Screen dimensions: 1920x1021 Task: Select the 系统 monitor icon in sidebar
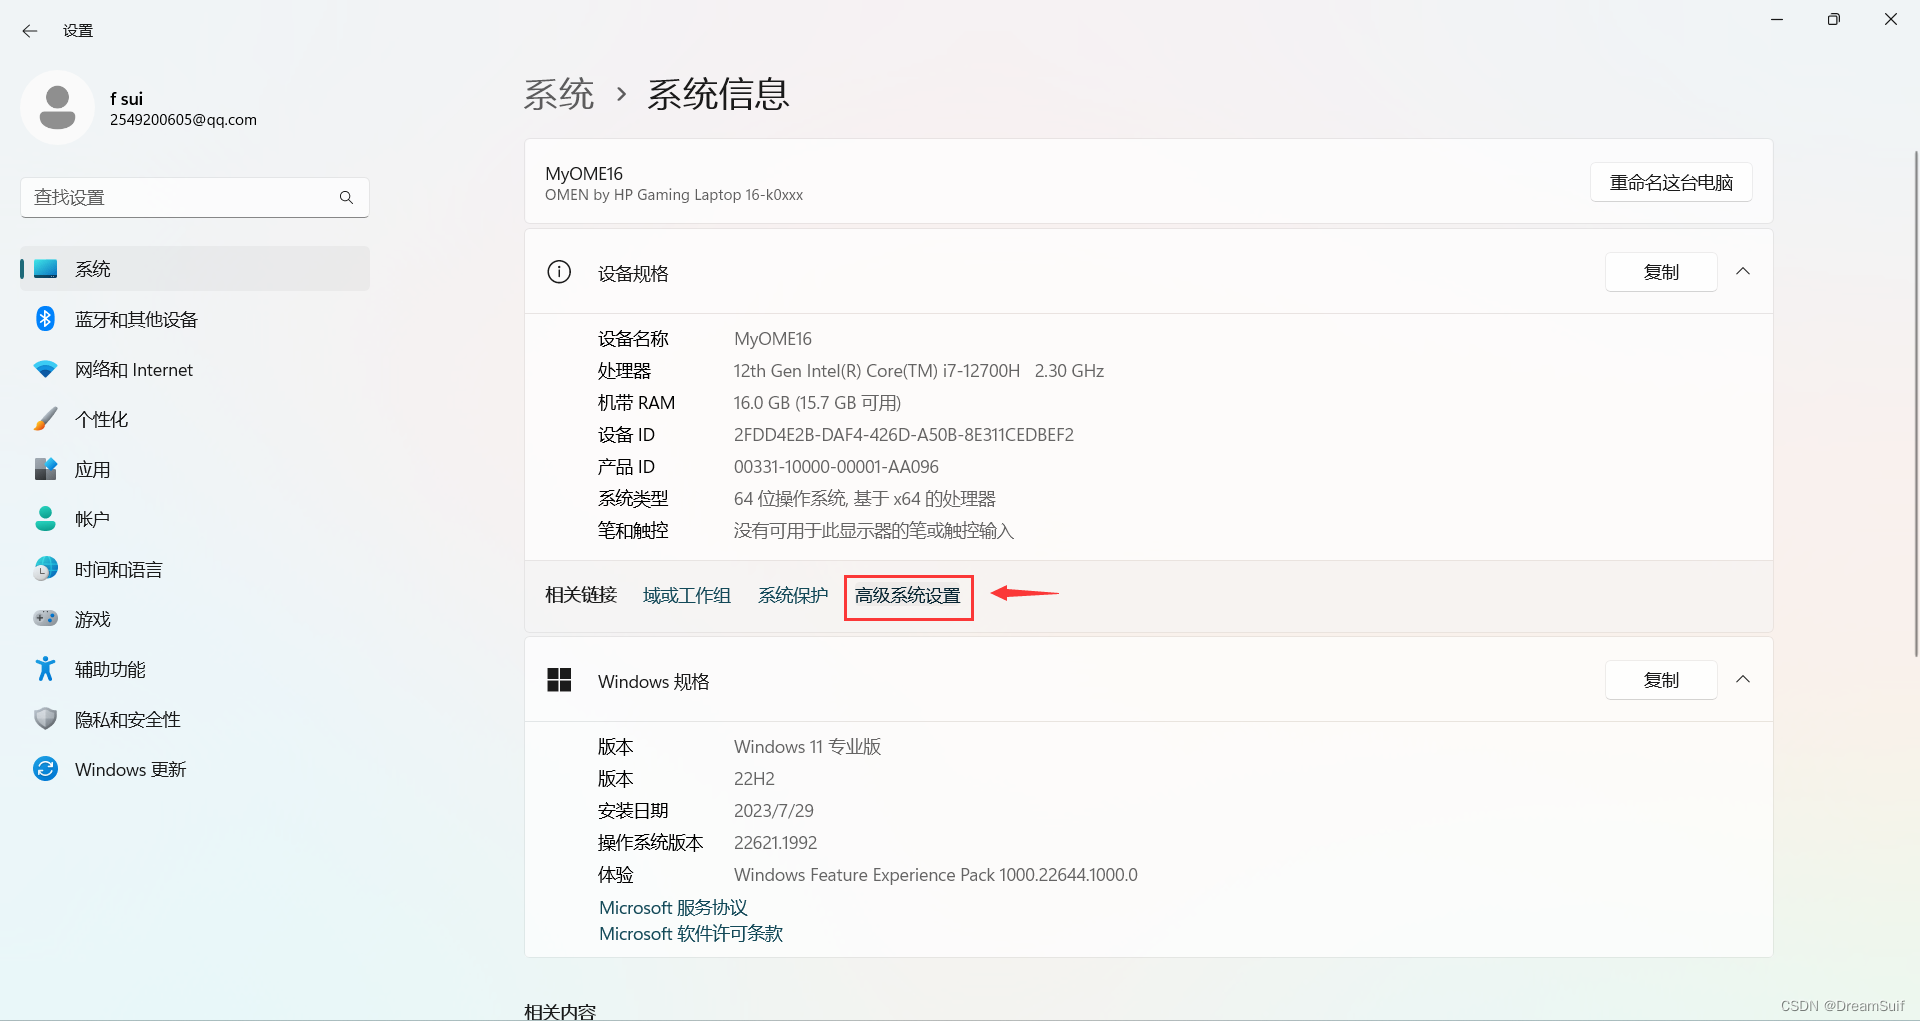click(x=46, y=269)
